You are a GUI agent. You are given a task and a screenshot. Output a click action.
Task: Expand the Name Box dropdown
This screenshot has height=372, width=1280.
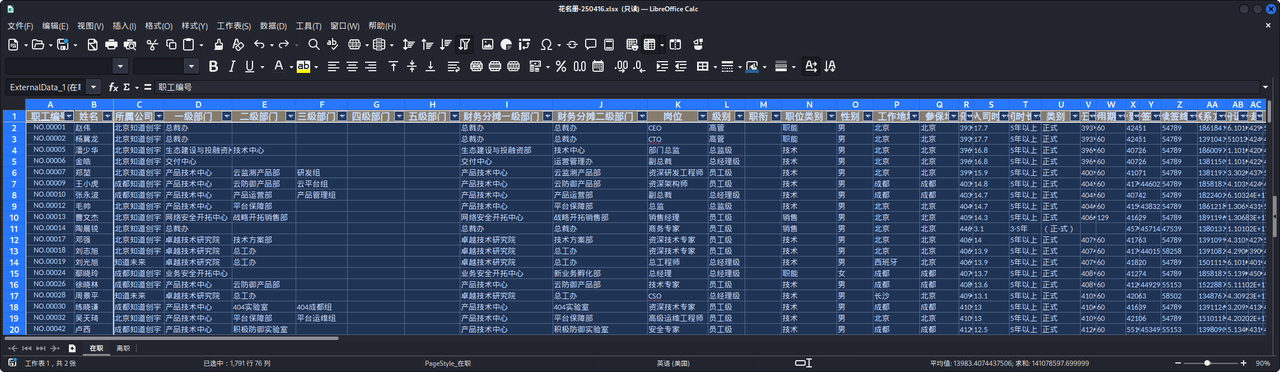point(94,87)
